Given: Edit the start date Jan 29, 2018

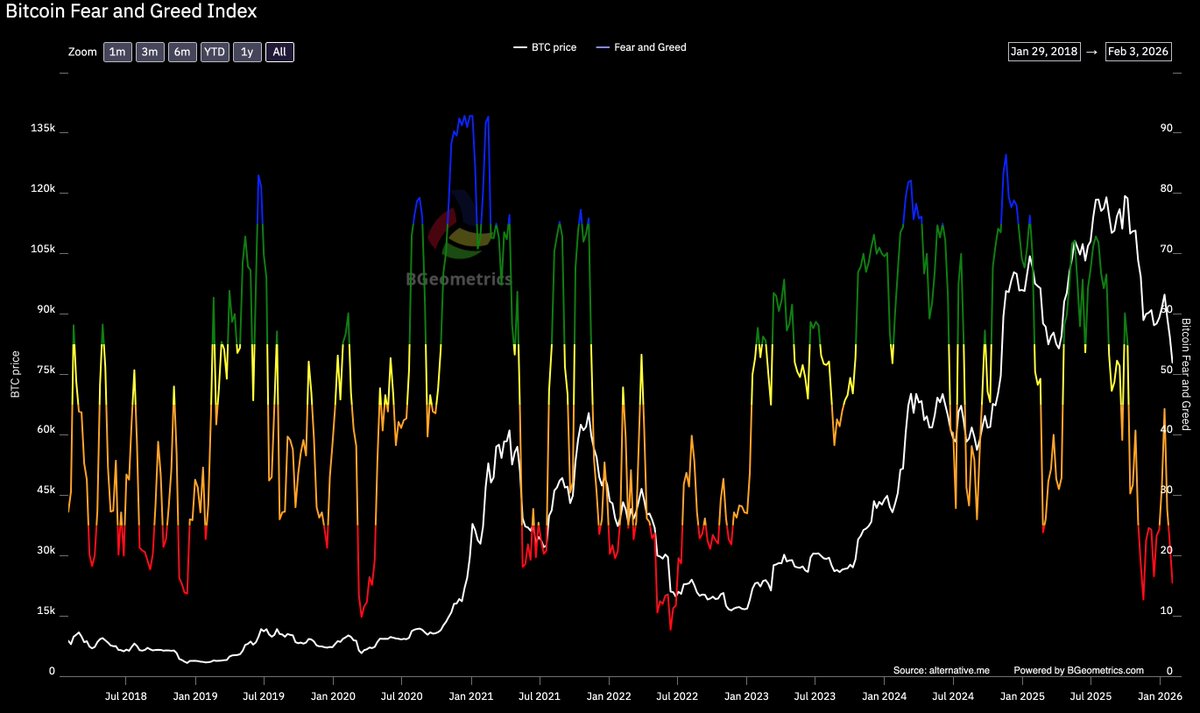Looking at the screenshot, I should pos(1044,53).
